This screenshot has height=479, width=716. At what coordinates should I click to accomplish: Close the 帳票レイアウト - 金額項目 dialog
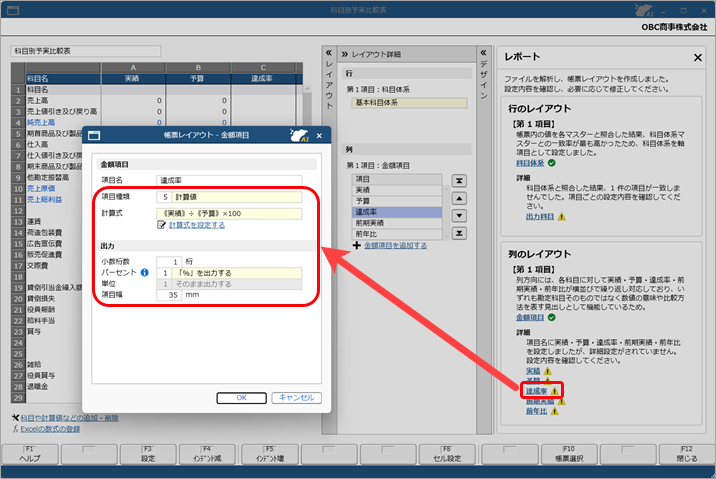coord(319,136)
